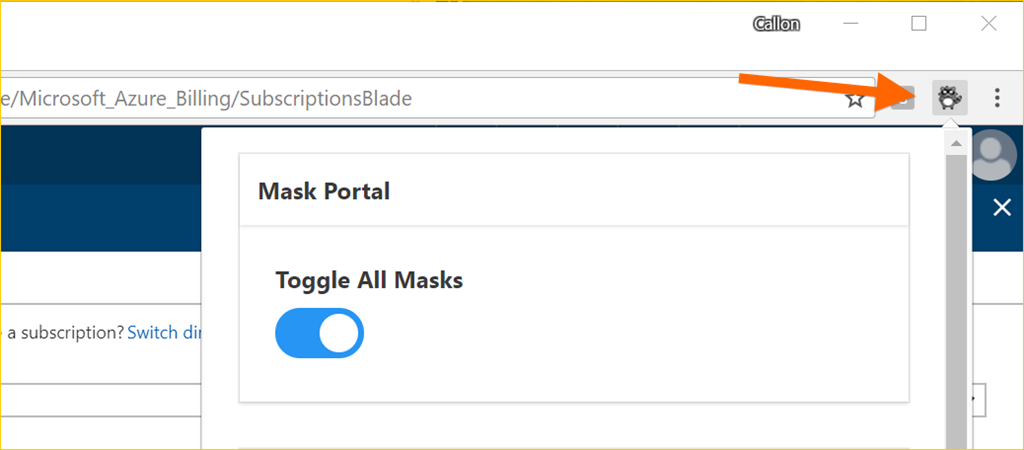Viewport: 1024px width, 450px height.
Task: Open the Callon Chrome profile button
Action: click(x=776, y=24)
